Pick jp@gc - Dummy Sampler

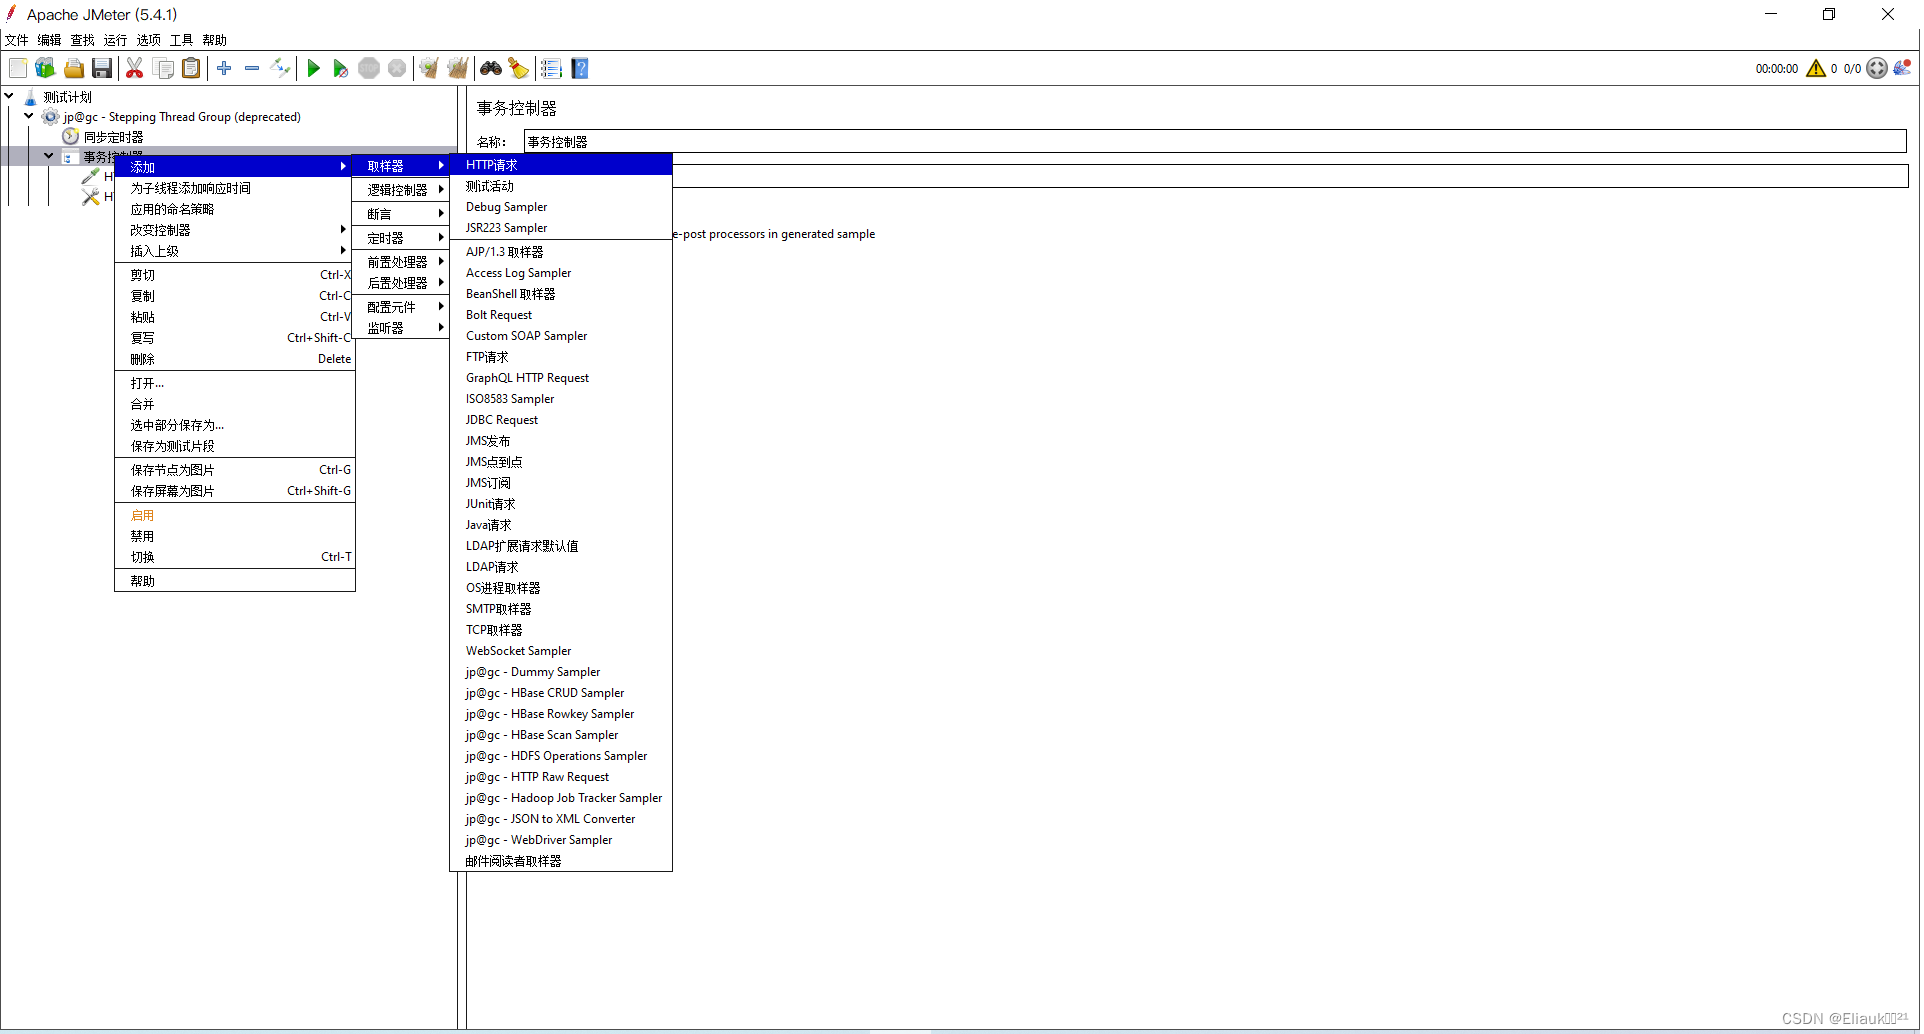[x=561, y=672]
